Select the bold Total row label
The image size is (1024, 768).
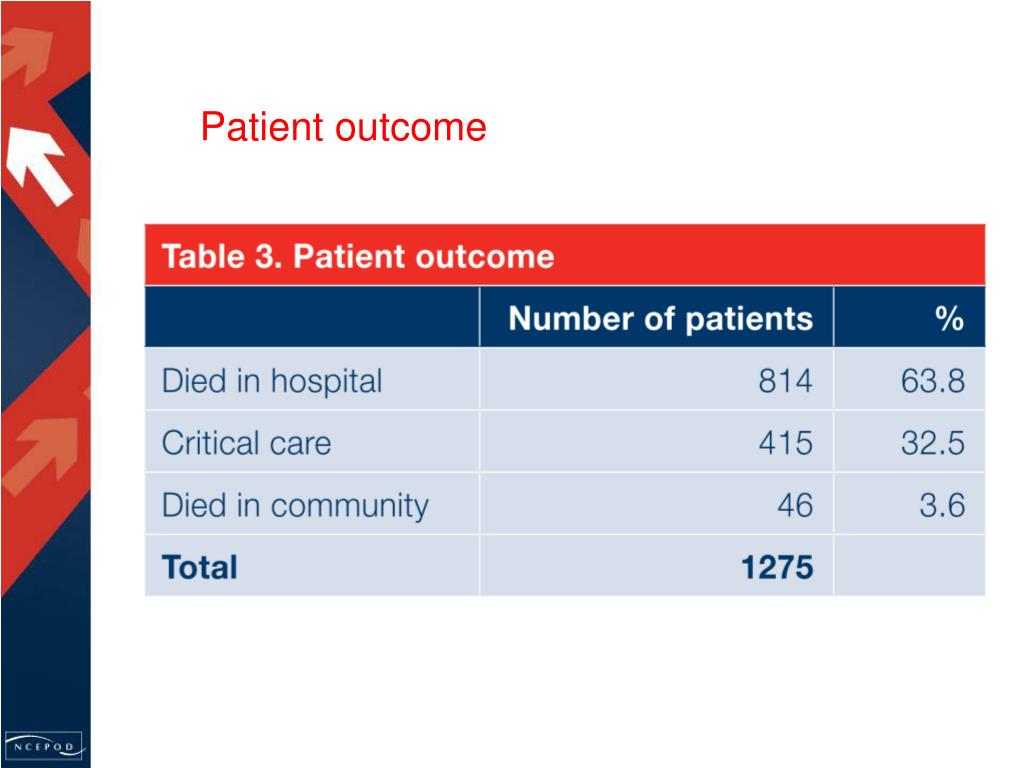tap(199, 567)
